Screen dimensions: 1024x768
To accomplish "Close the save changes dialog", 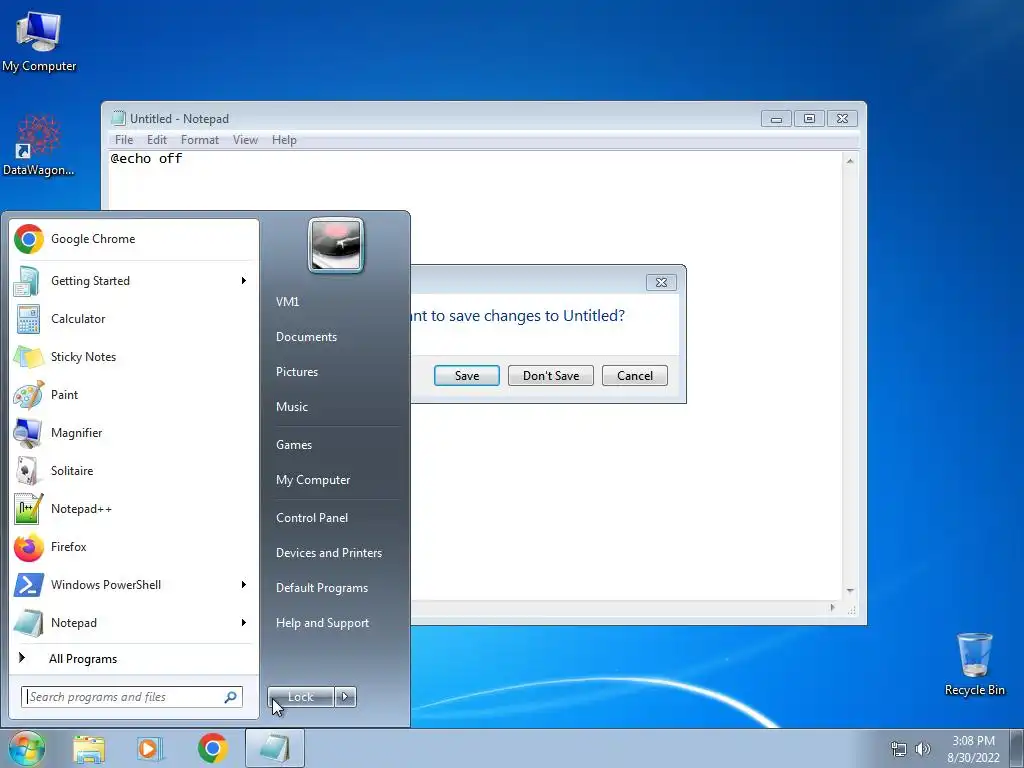I will pos(661,282).
